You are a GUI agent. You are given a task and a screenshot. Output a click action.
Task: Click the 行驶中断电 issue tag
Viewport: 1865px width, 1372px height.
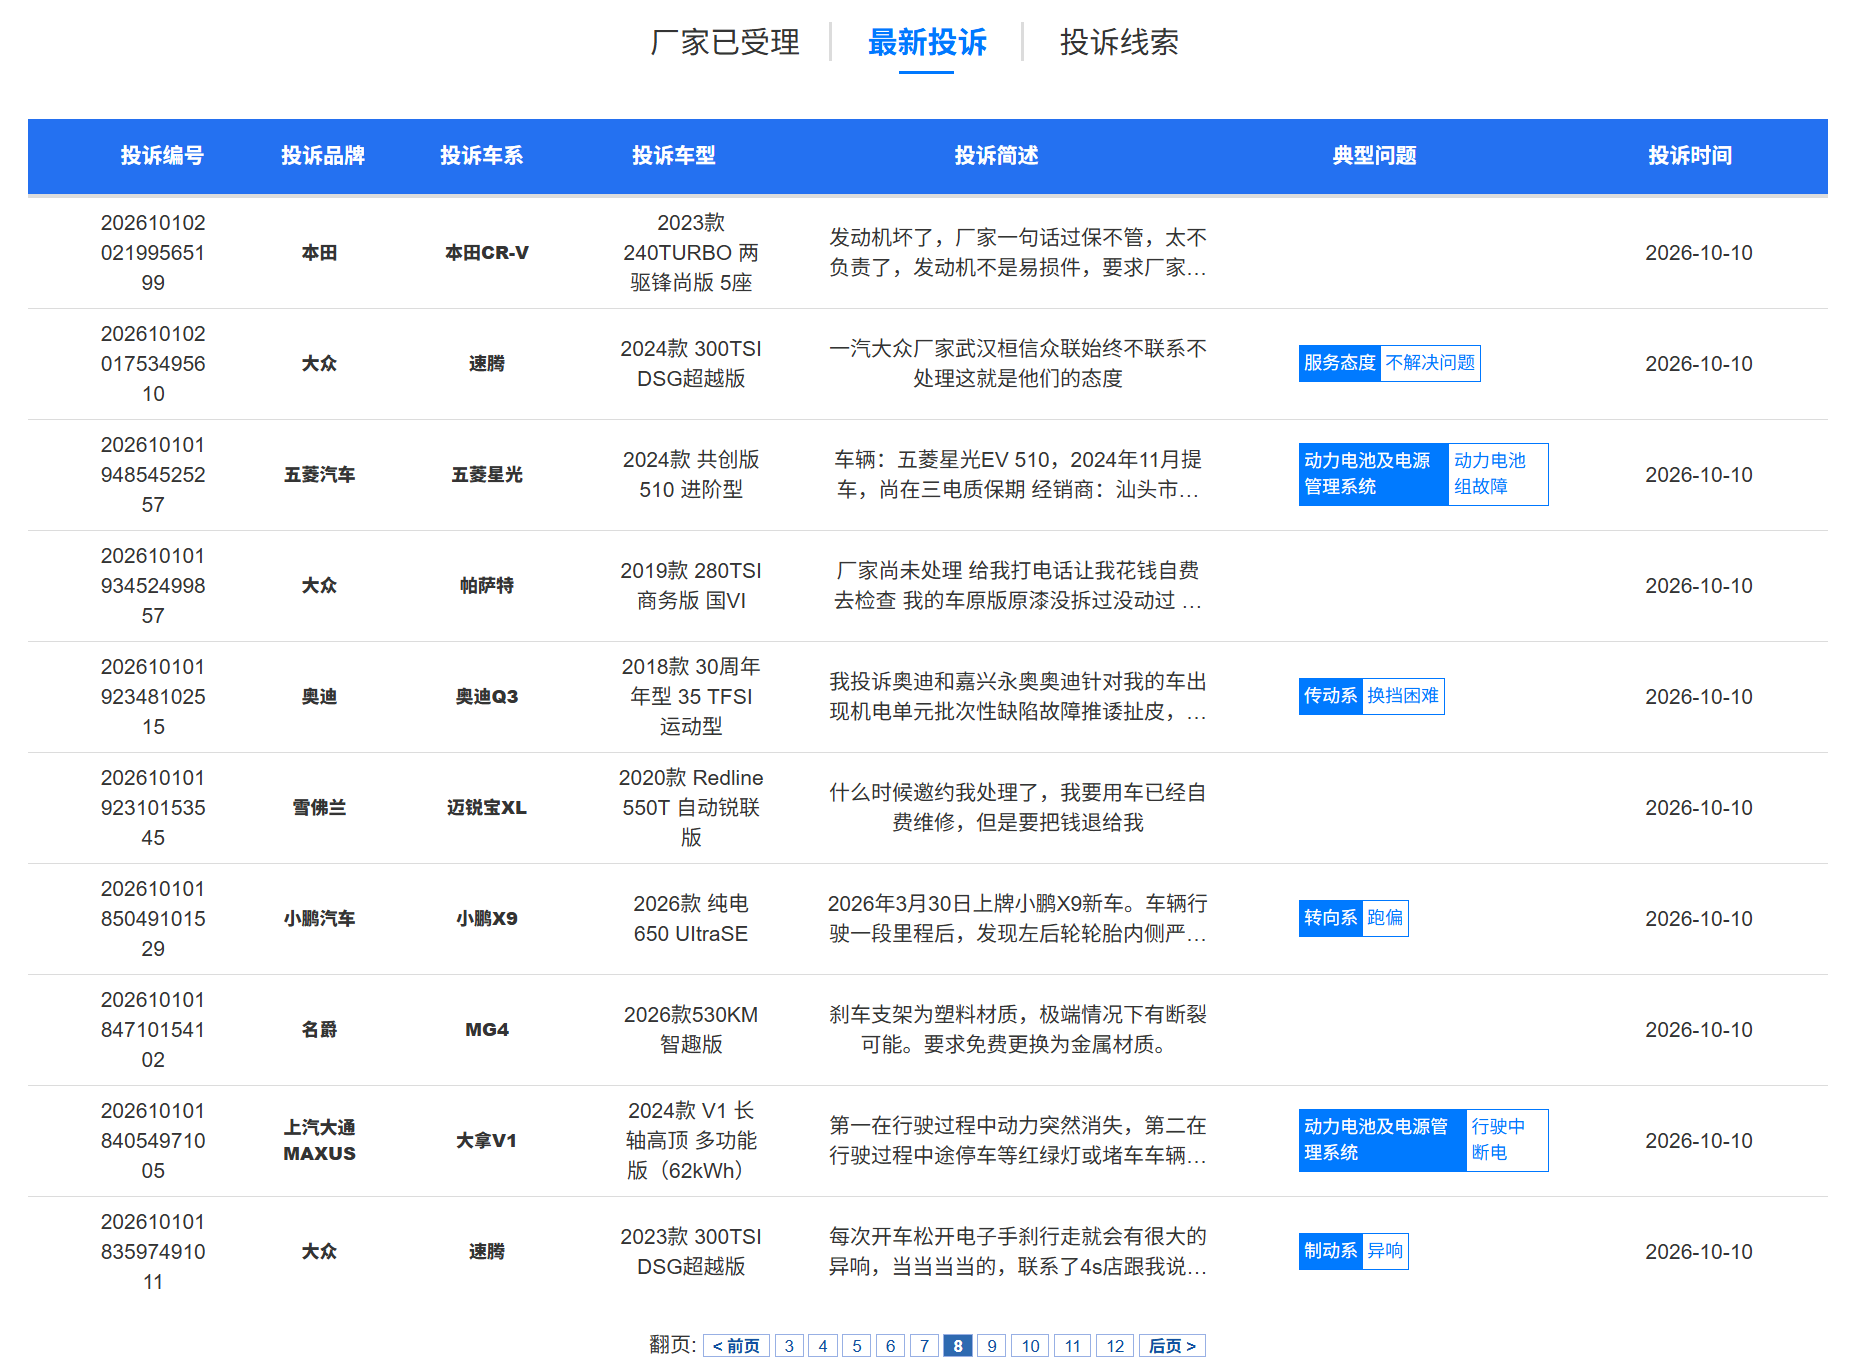pos(1507,1140)
